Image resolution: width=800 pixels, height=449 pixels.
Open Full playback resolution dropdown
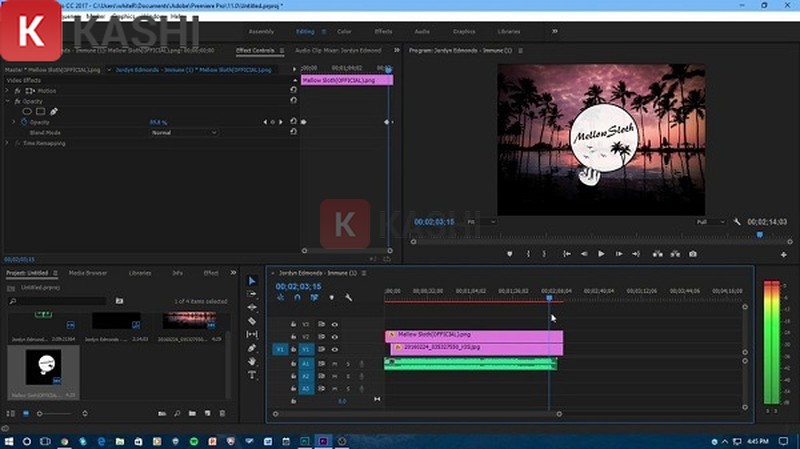click(710, 222)
